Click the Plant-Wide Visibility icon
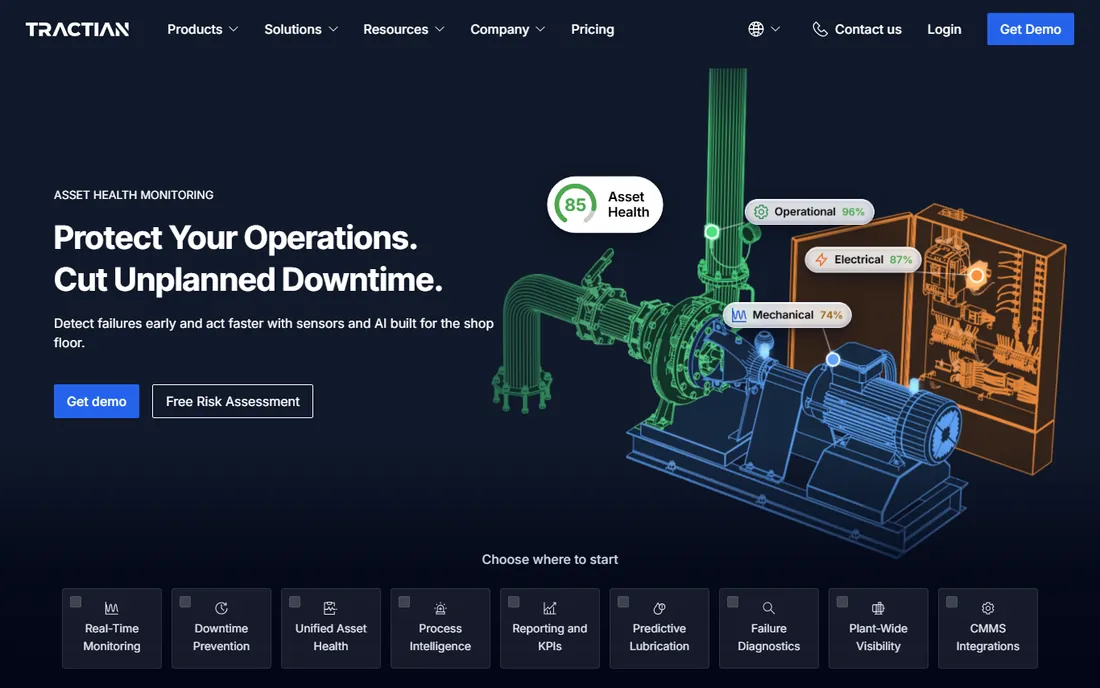 coord(878,608)
